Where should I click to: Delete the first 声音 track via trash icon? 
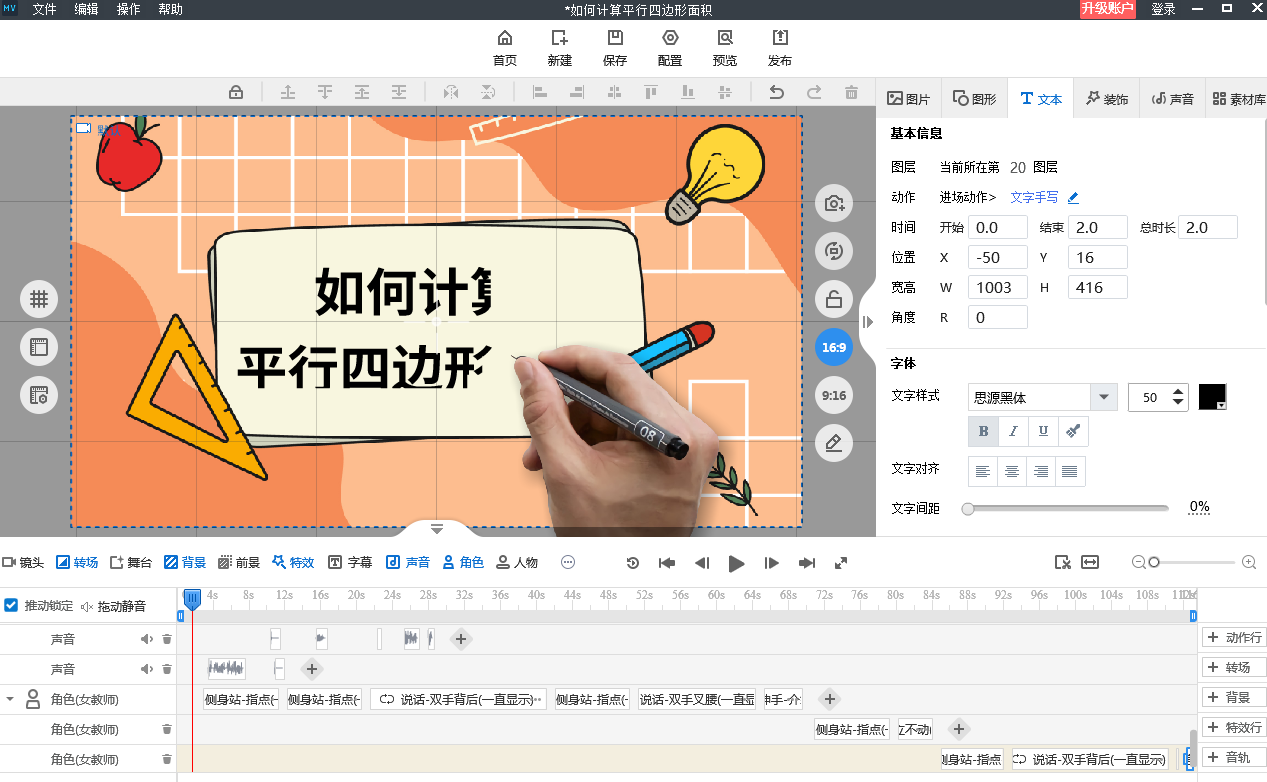(167, 639)
